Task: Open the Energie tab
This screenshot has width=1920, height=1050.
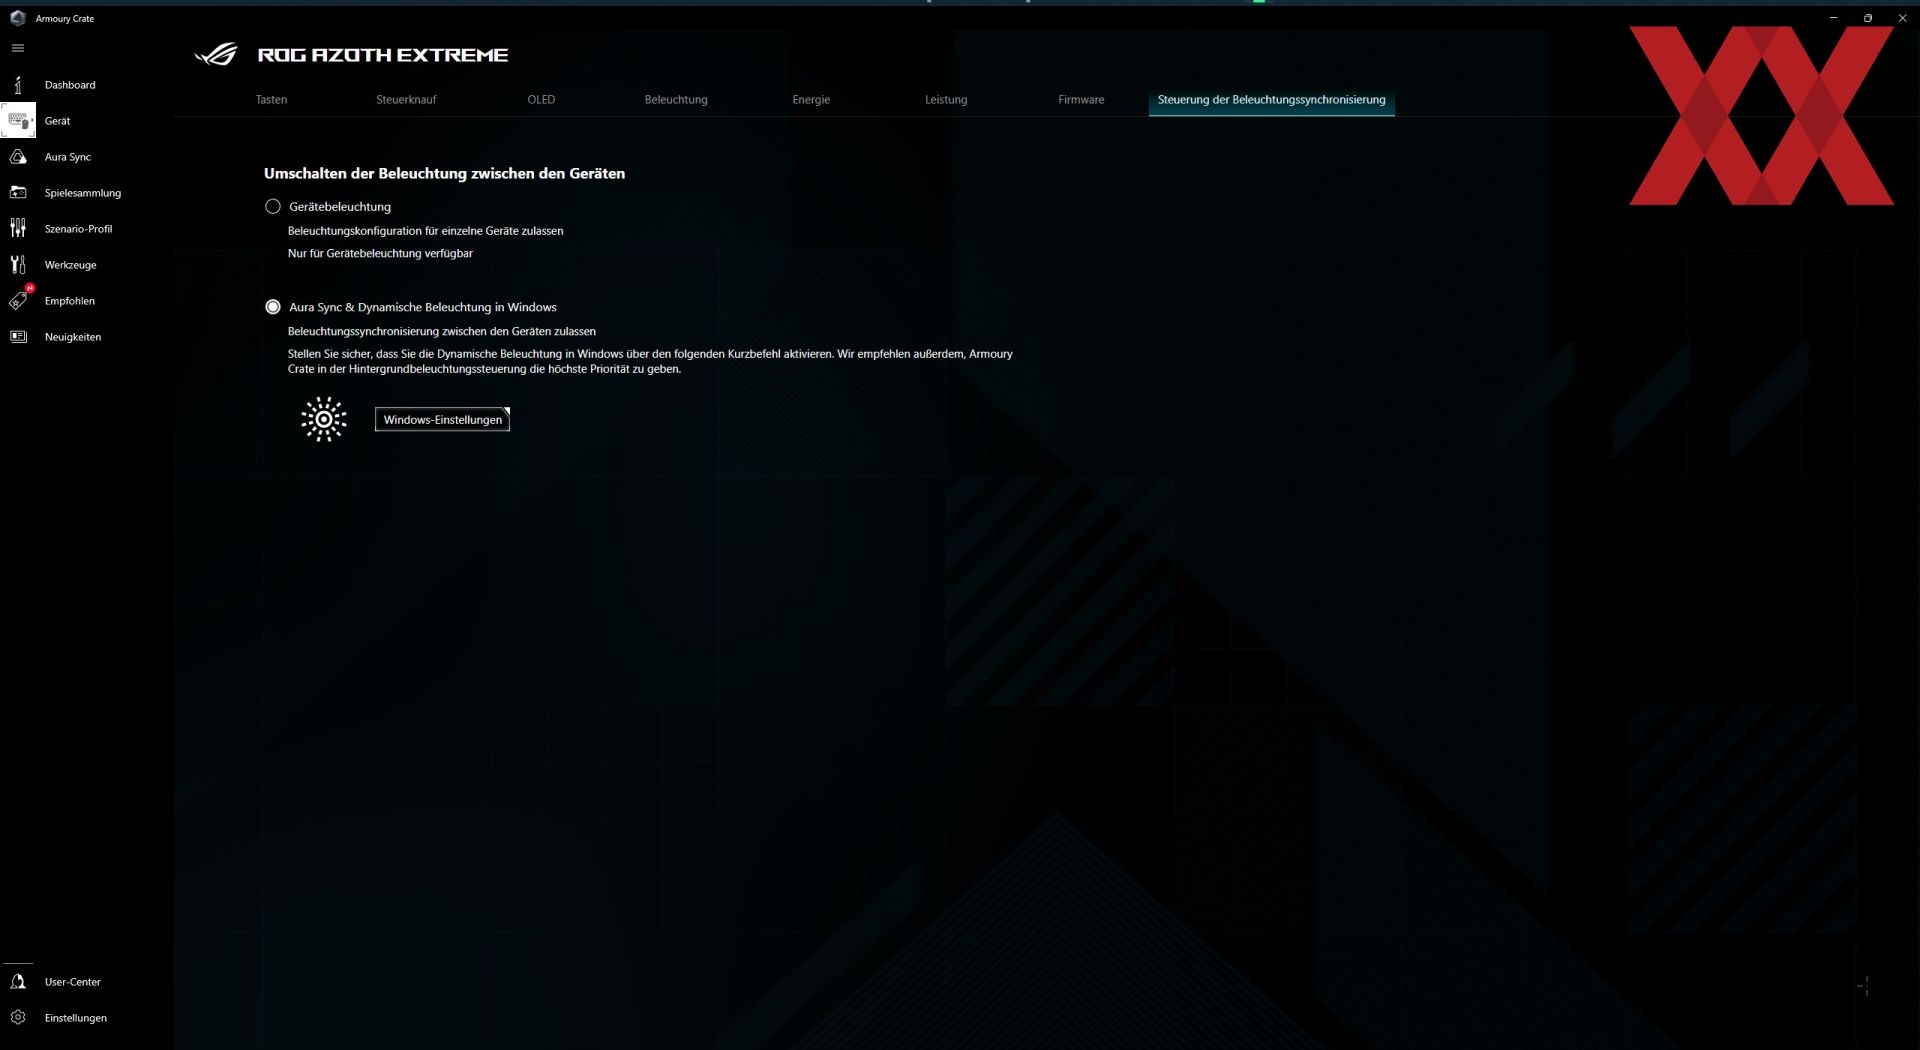Action: (x=811, y=100)
